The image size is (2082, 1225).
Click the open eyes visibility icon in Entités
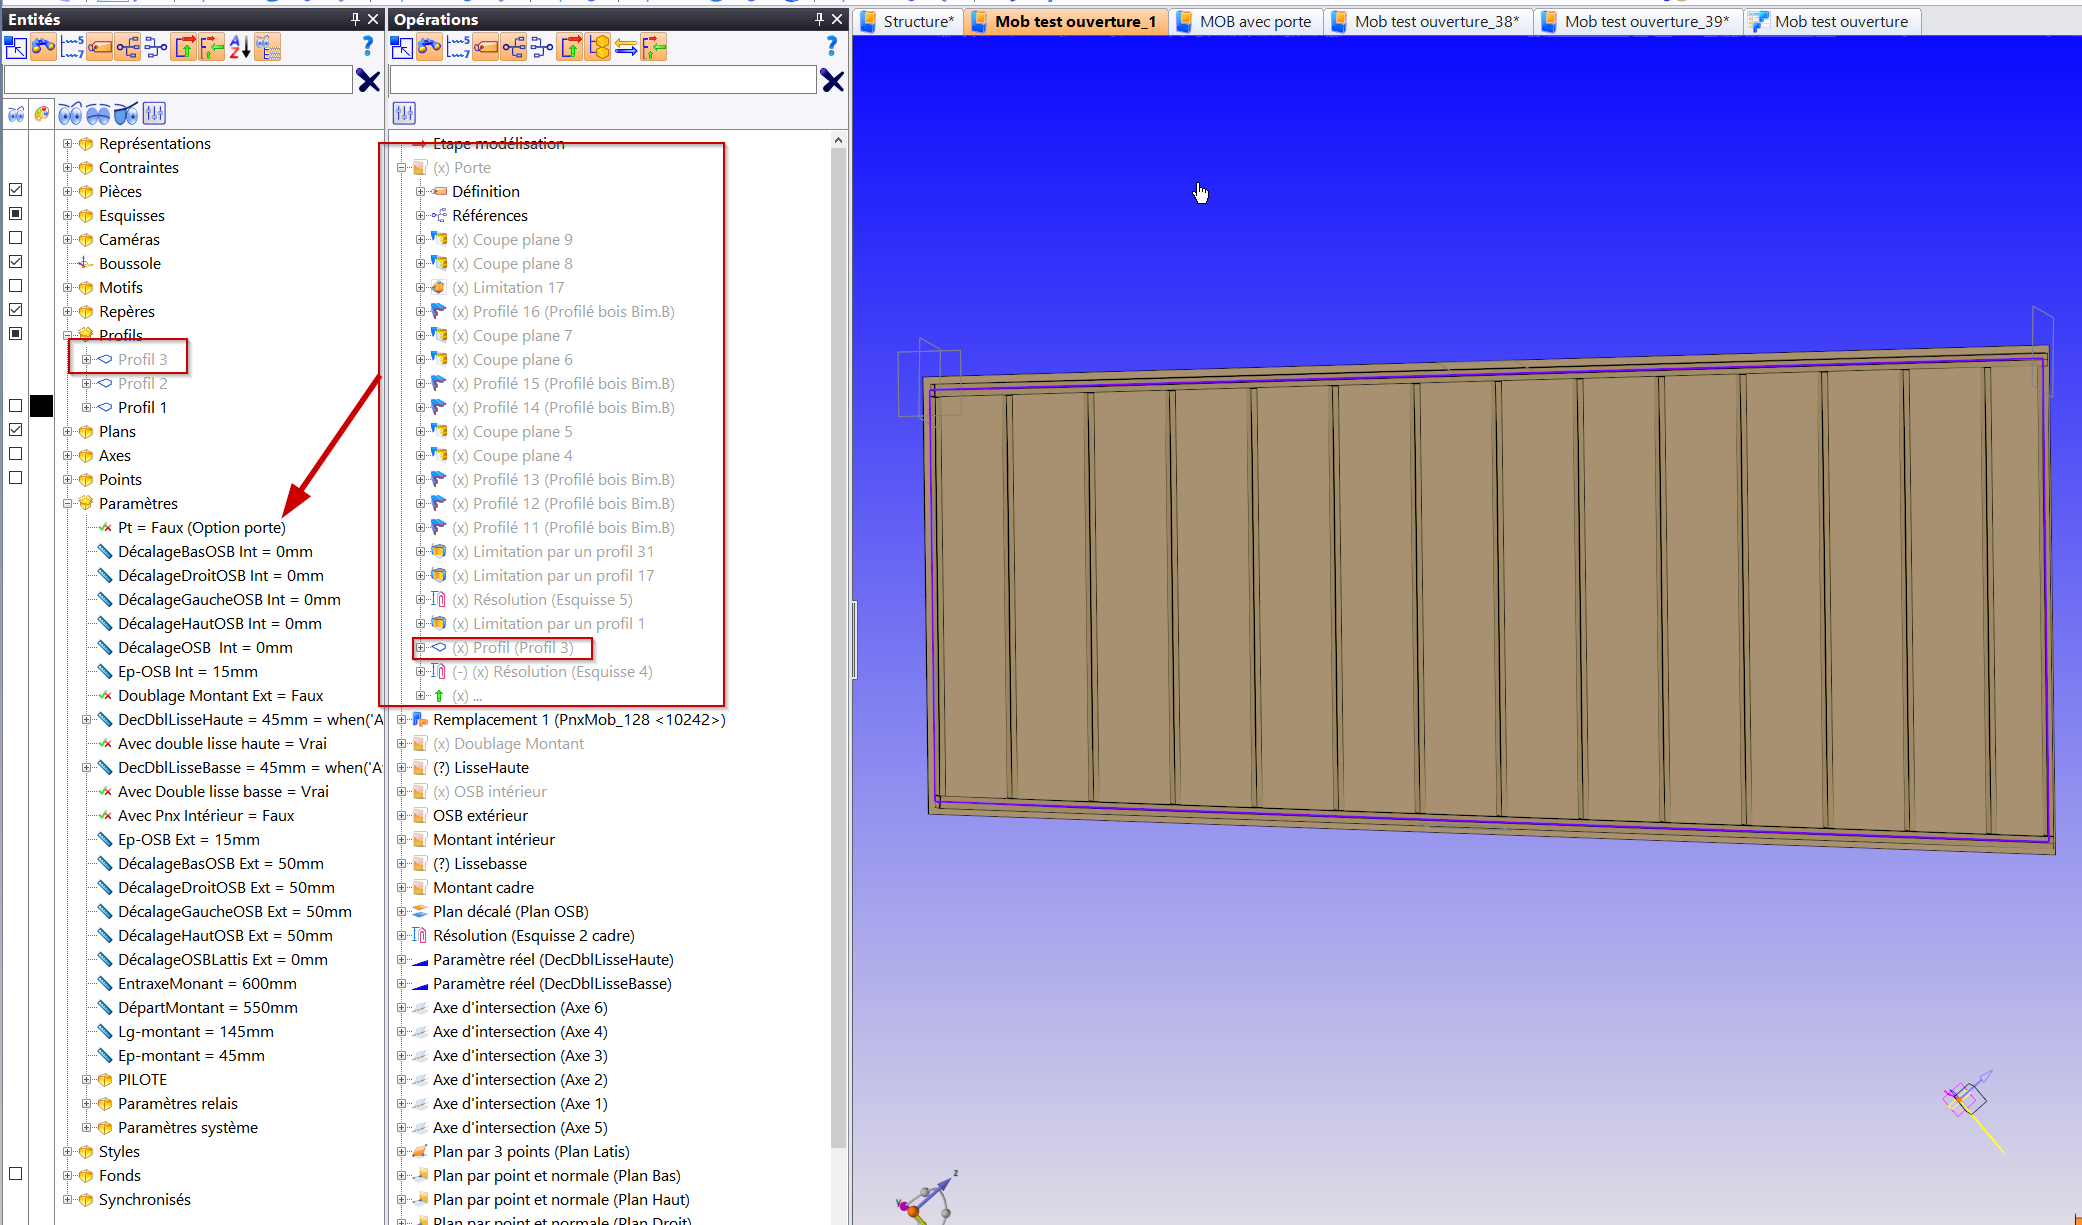(x=70, y=113)
